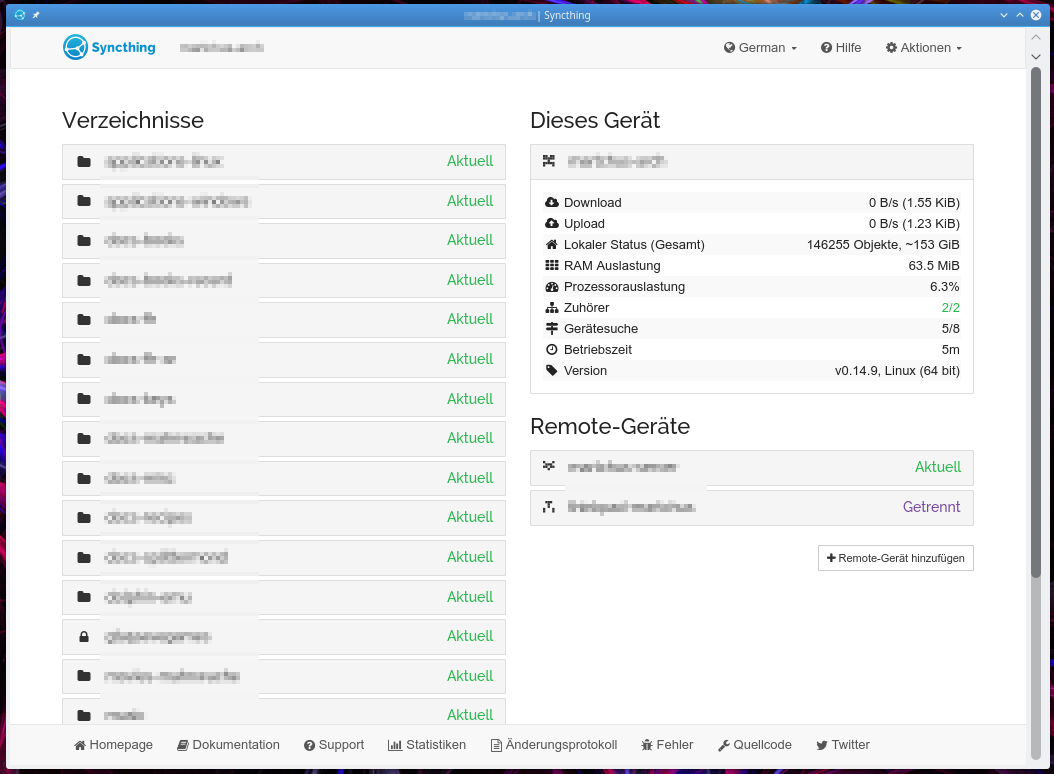Viewport: 1054px width, 774px height.
Task: Click the Upload cloud icon
Action: 551,224
